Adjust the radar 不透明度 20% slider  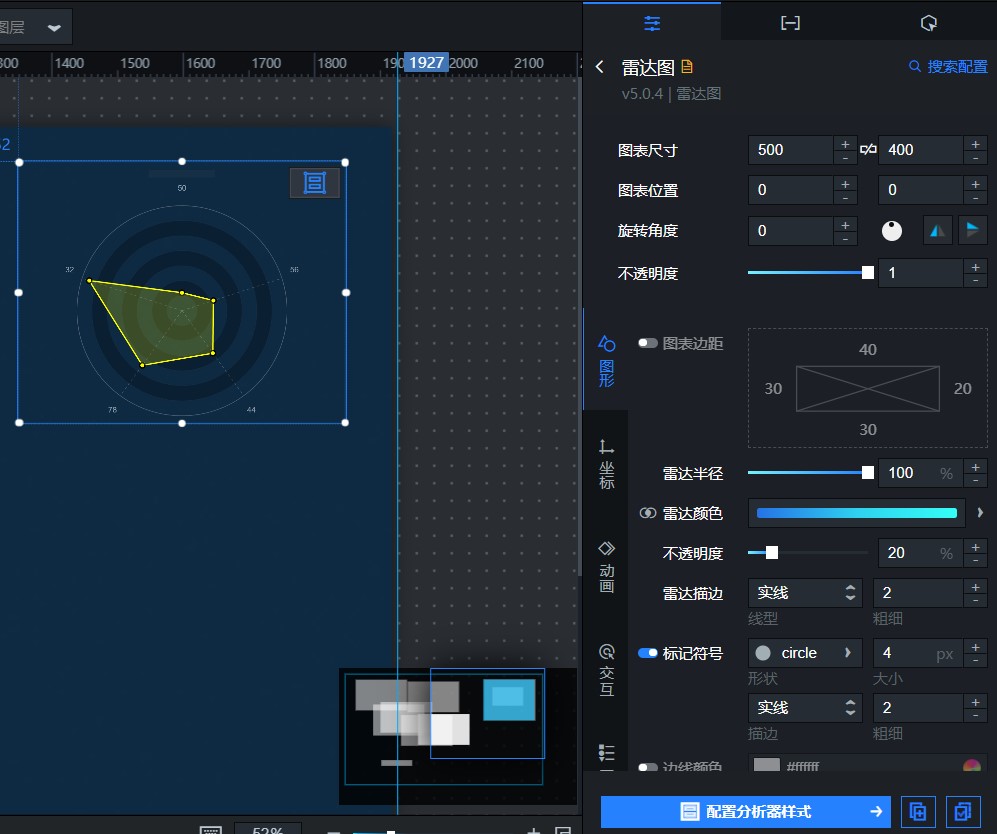click(x=808, y=552)
